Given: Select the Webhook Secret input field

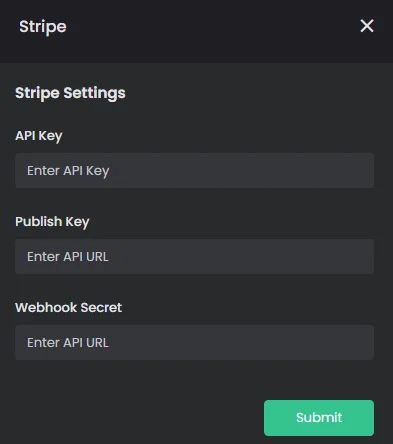Looking at the screenshot, I should [194, 342].
